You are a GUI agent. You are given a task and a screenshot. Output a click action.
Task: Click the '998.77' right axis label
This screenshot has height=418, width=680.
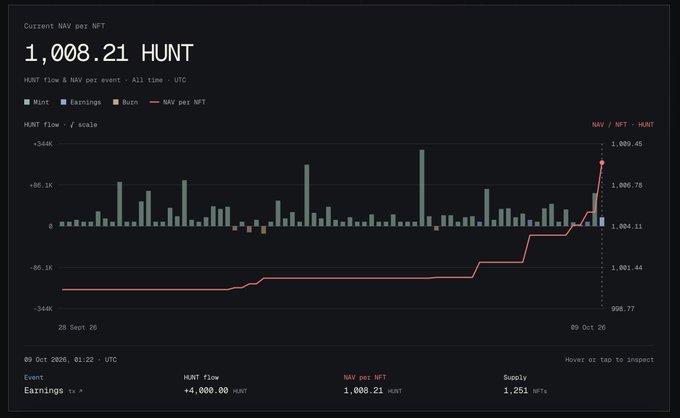(623, 309)
